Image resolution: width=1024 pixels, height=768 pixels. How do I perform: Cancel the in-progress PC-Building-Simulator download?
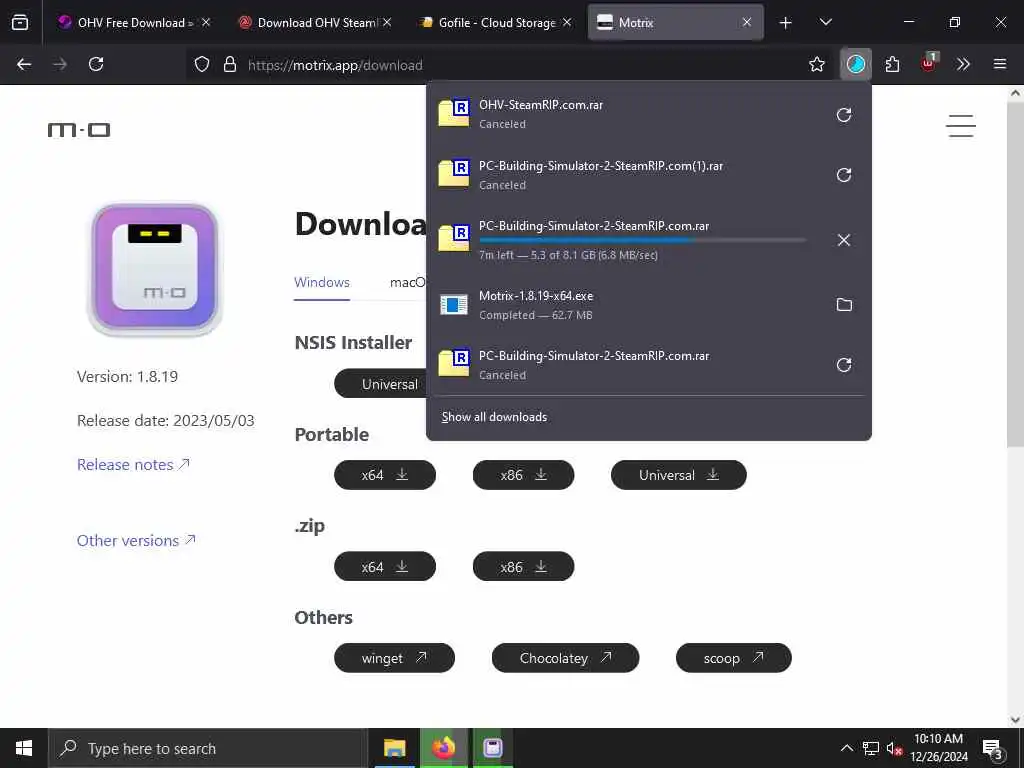[x=844, y=240]
